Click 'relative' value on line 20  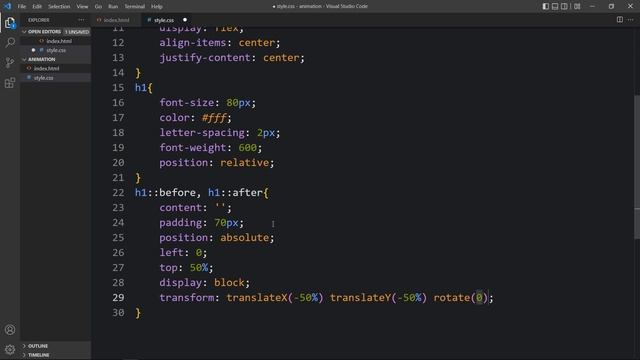[244, 163]
